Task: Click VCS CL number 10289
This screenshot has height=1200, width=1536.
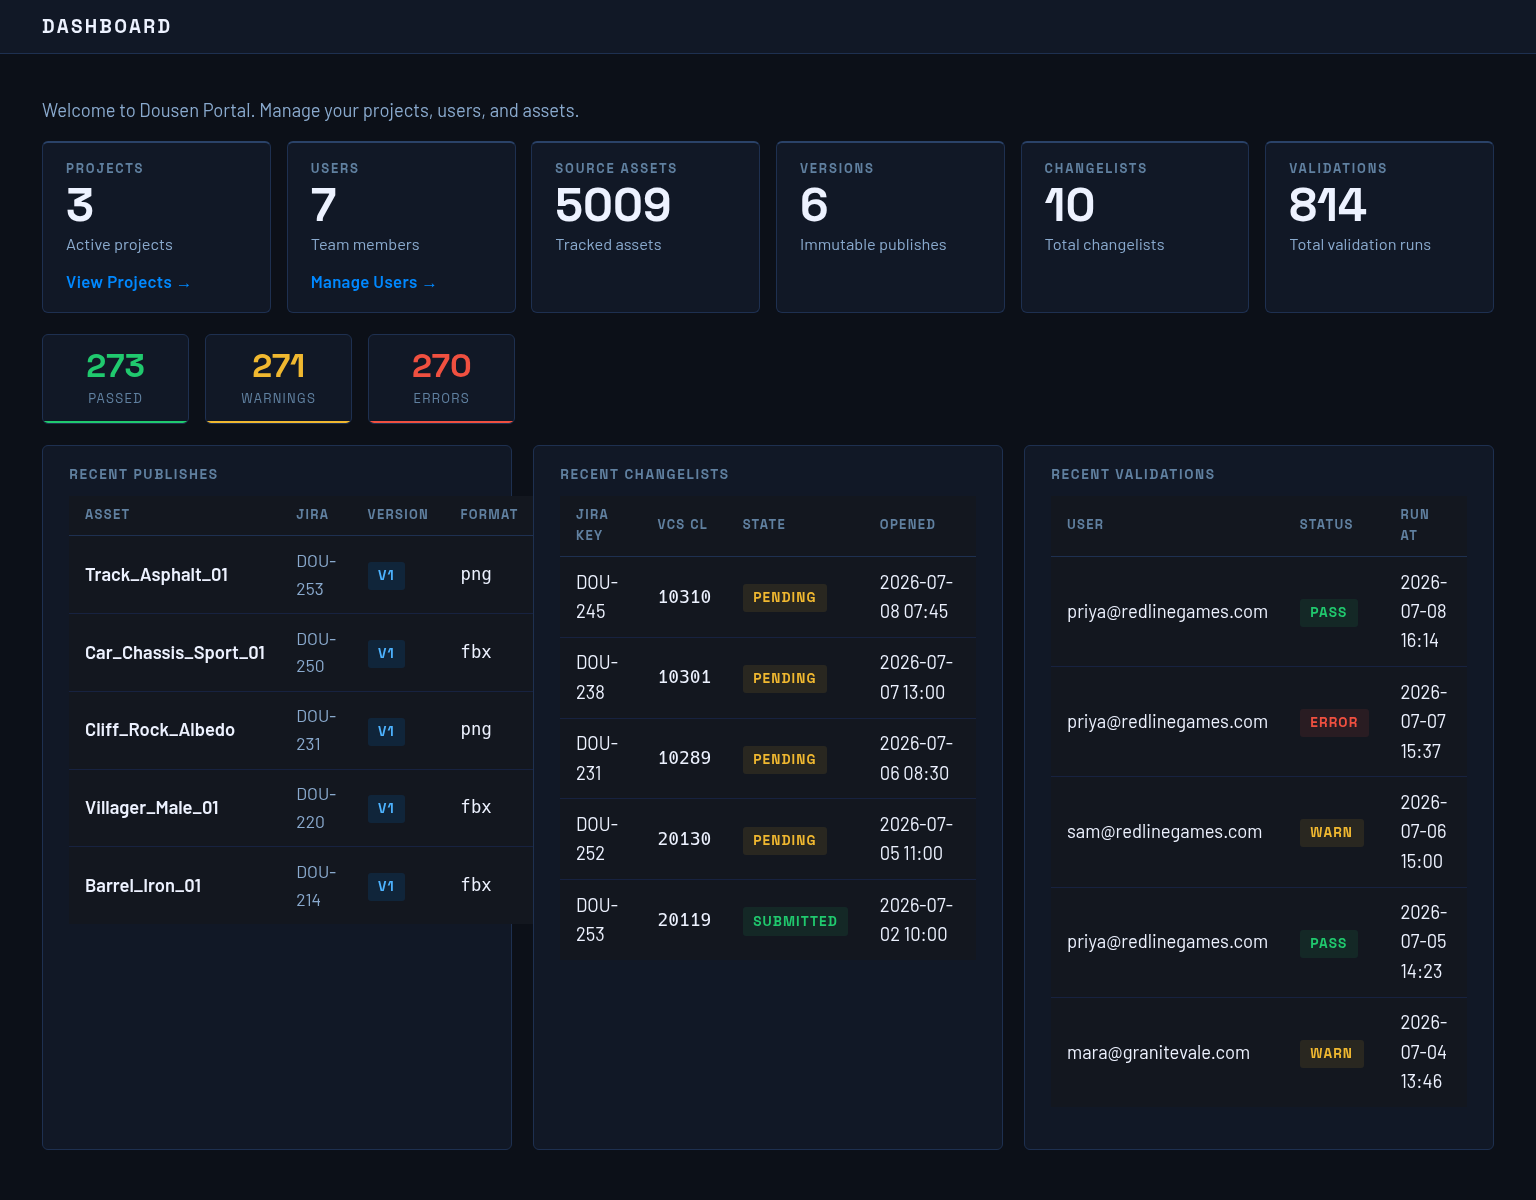Action: click(684, 758)
